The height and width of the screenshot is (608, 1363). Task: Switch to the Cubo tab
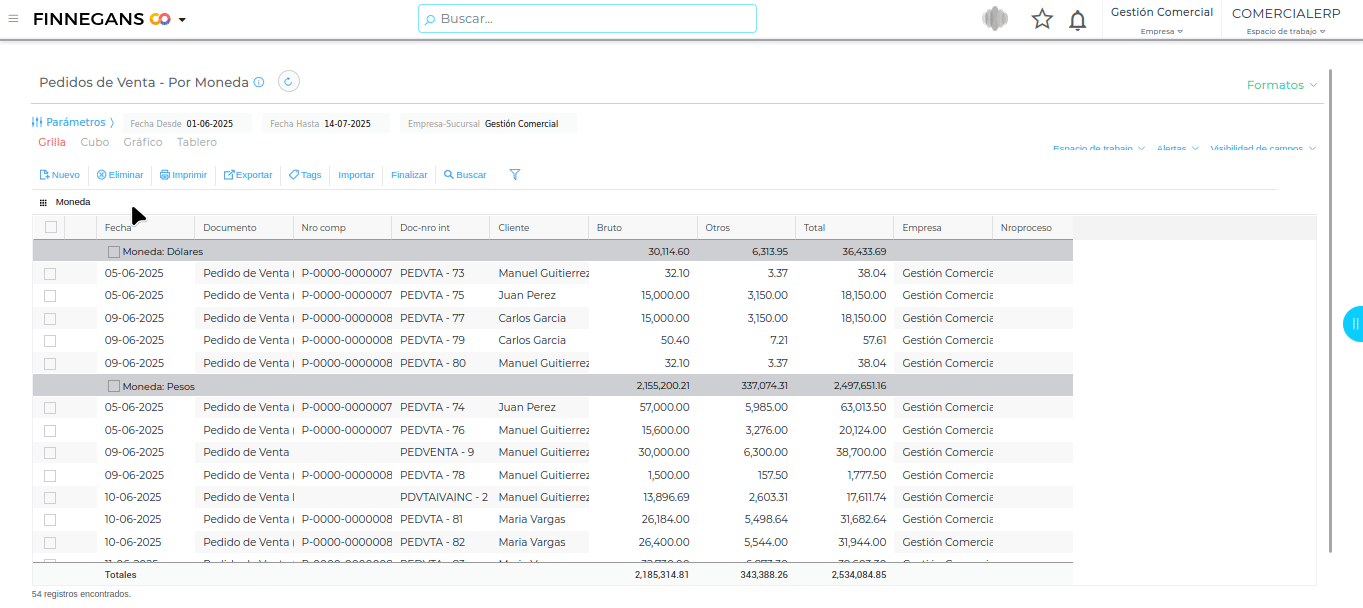(x=95, y=142)
